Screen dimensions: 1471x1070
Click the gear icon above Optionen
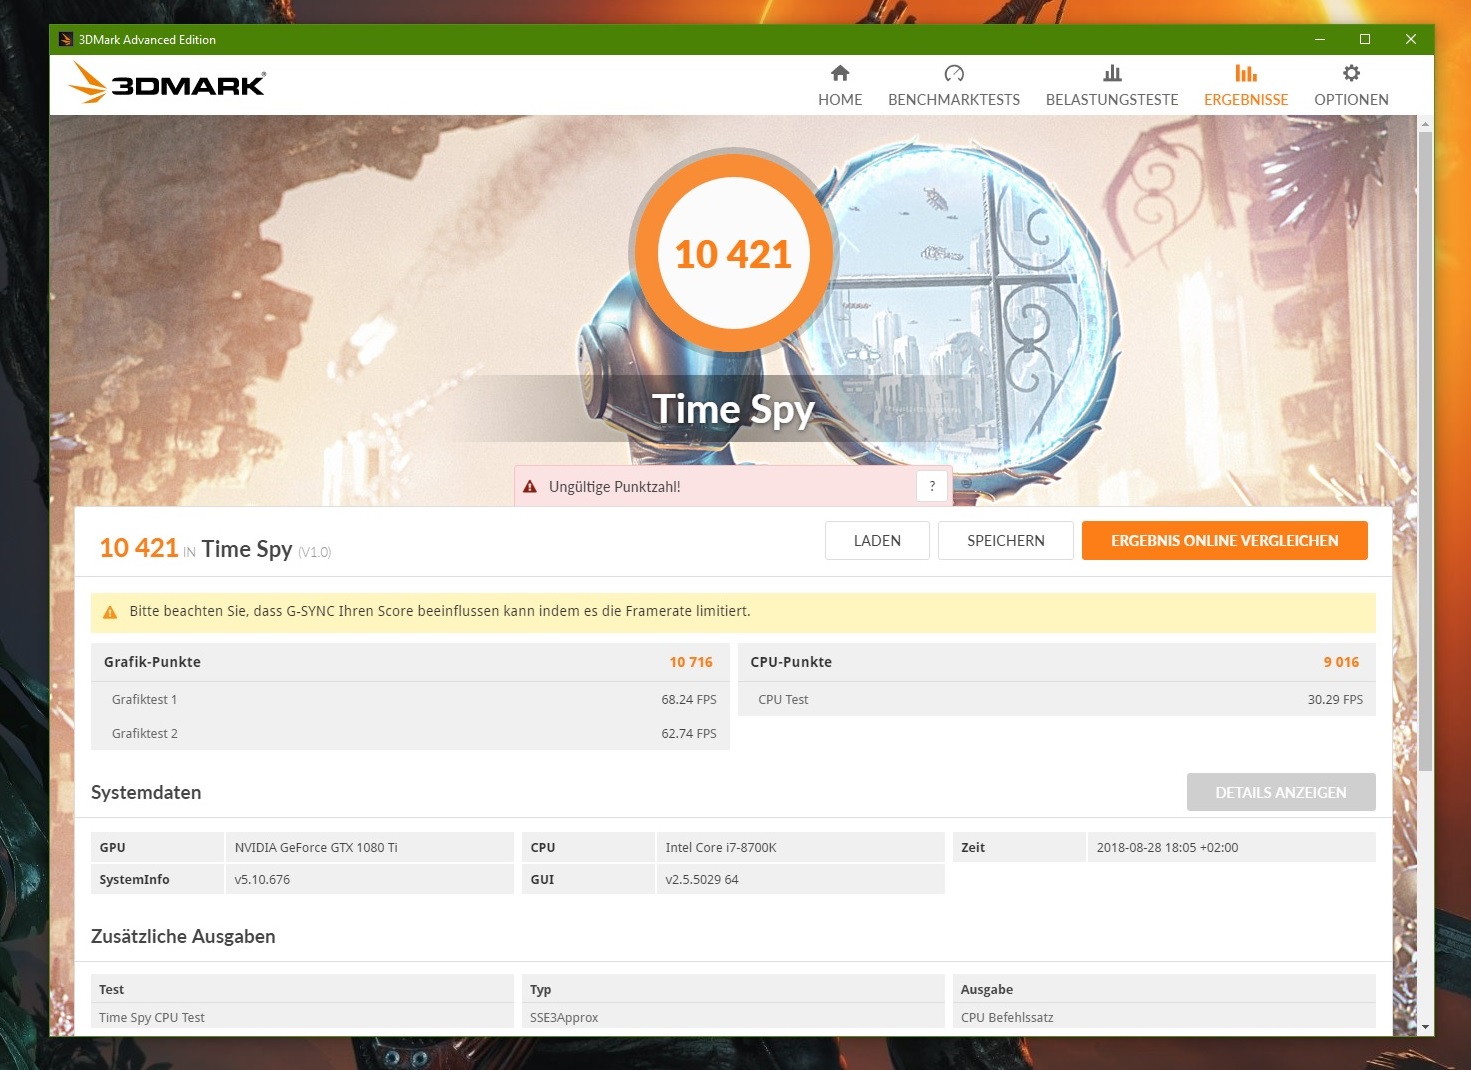tap(1351, 73)
